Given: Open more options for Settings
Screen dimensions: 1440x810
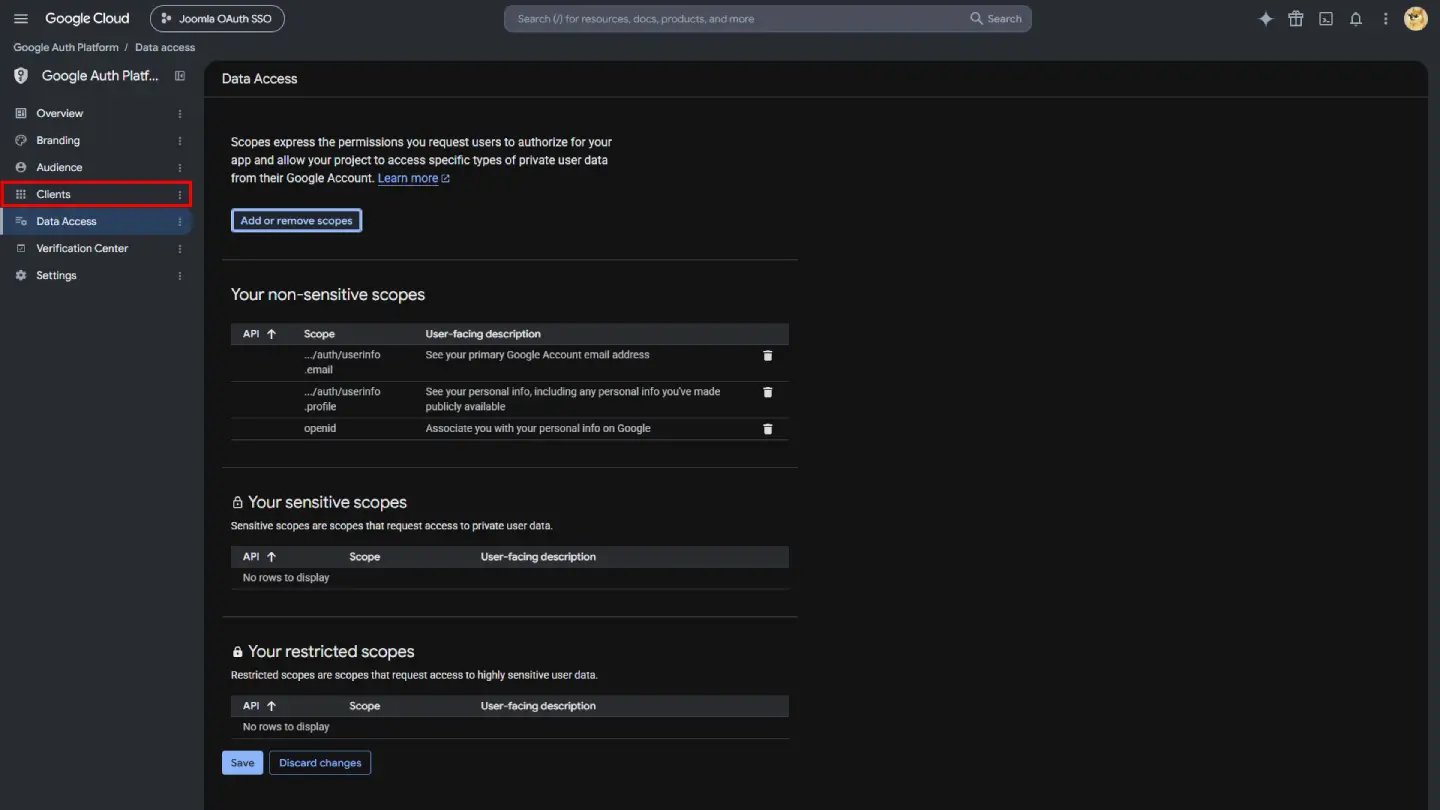Looking at the screenshot, I should tap(180, 276).
